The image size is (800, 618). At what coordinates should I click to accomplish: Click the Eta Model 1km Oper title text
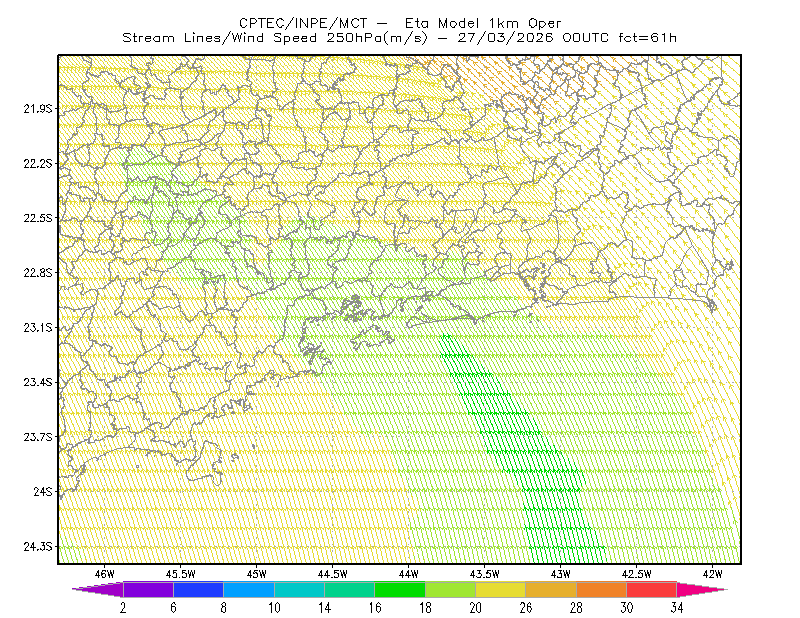[x=483, y=23]
